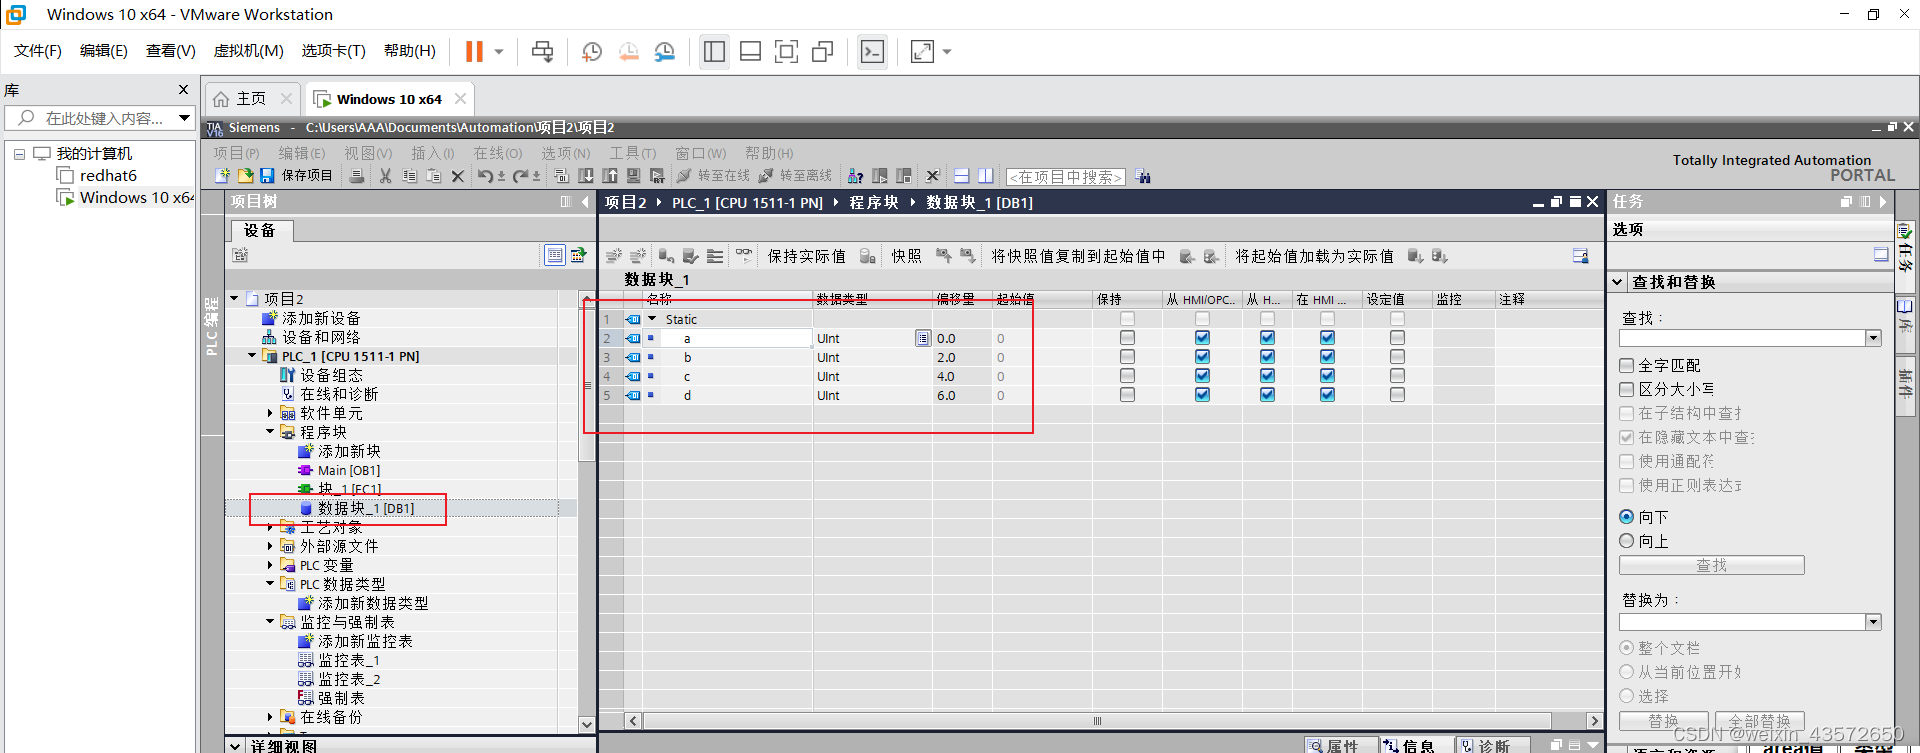1920x753 pixels.
Task: Select the 设备 tab in project tree
Action: 260,230
